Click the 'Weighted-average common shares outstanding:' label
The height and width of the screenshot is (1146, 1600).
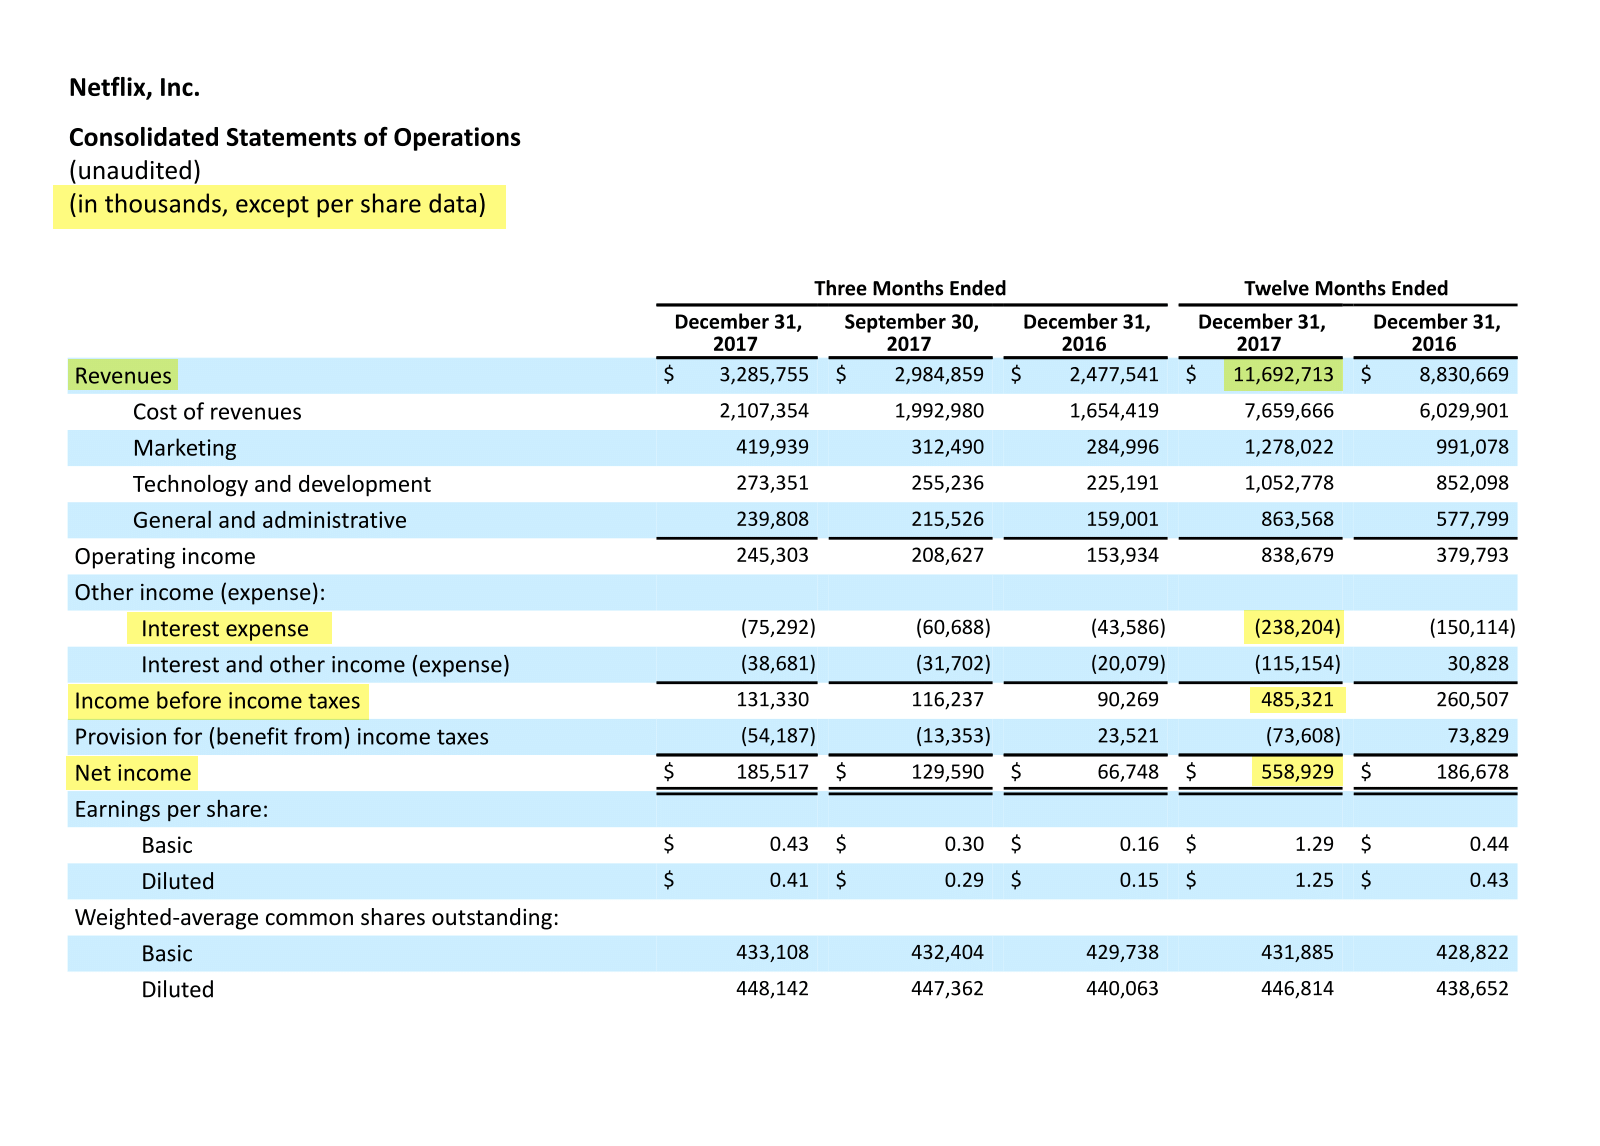[317, 917]
